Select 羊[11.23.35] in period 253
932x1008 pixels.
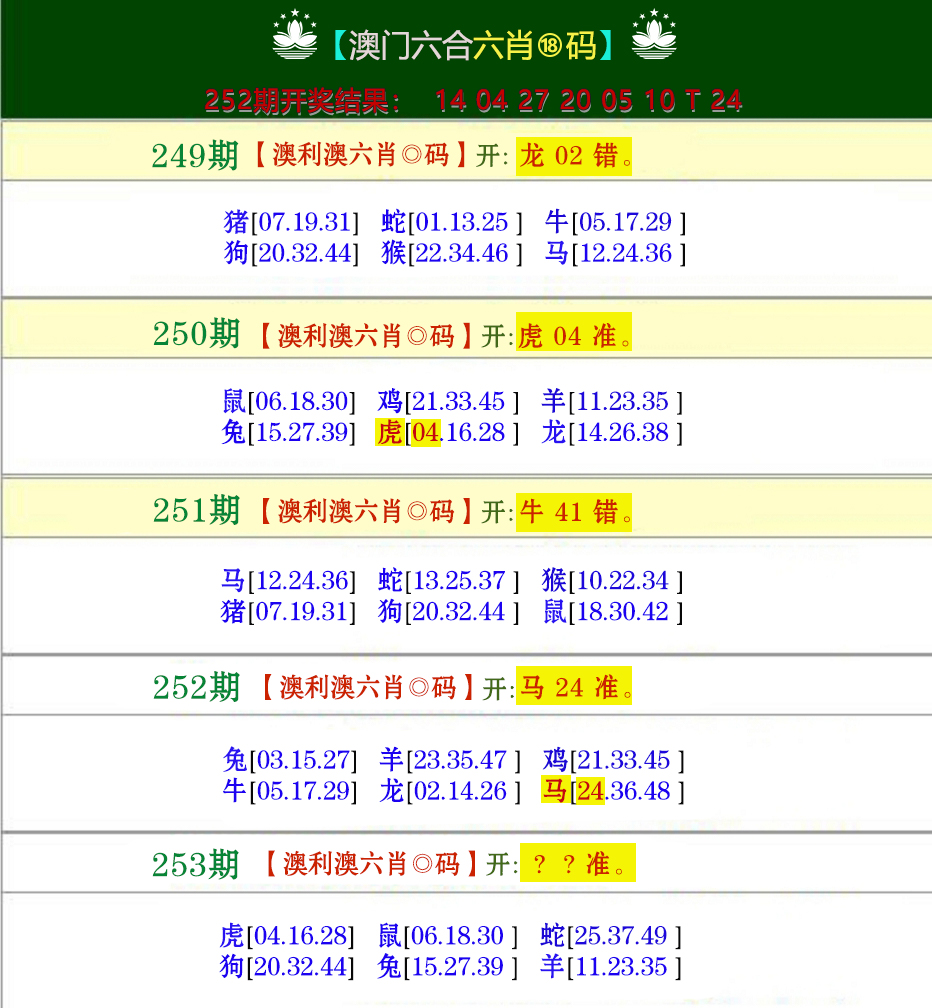click(611, 966)
